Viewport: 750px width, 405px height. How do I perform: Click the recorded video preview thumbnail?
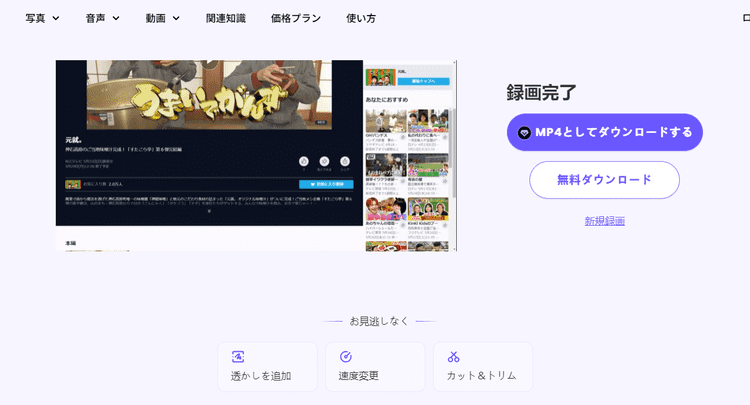point(256,155)
